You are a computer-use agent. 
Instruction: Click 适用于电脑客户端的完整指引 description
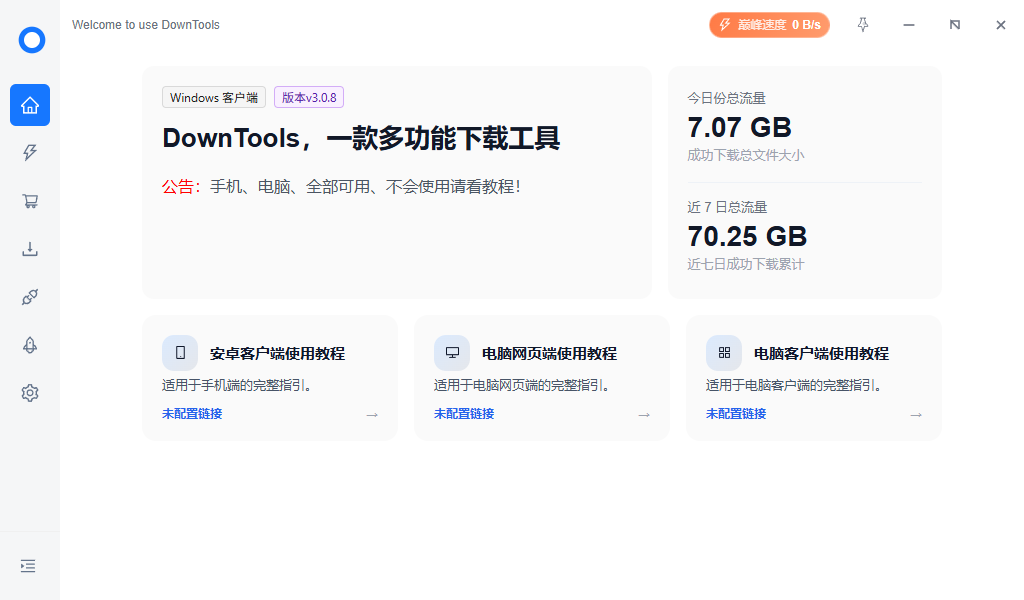tap(795, 385)
